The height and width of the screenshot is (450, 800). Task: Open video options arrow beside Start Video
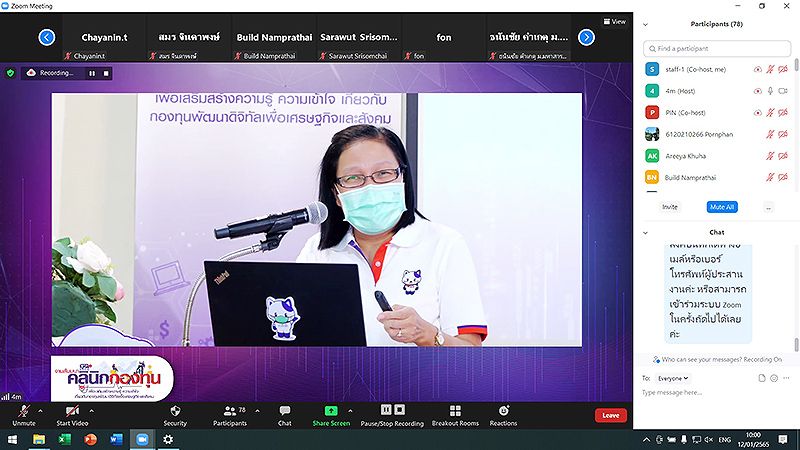coord(92,411)
